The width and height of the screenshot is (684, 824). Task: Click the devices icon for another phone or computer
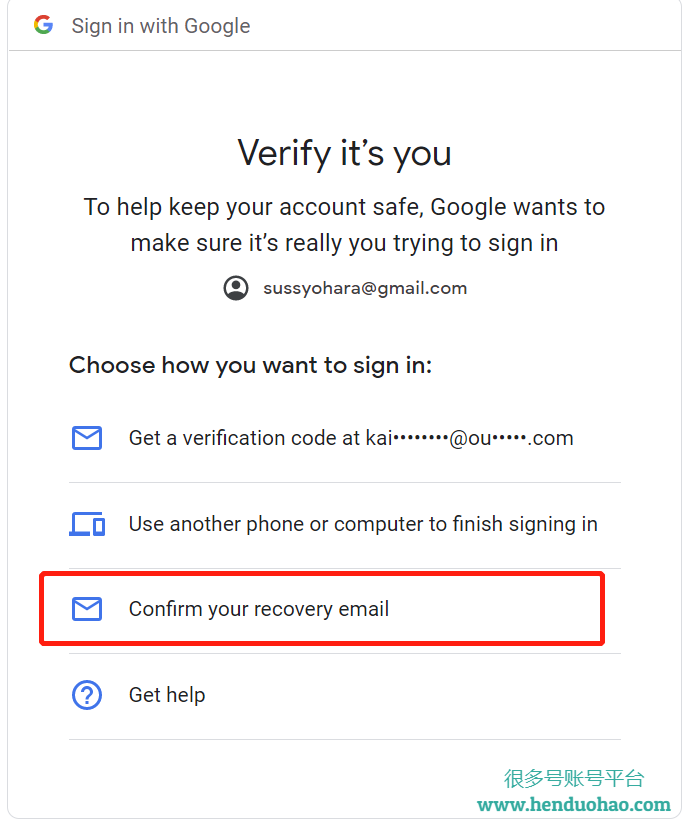point(87,524)
